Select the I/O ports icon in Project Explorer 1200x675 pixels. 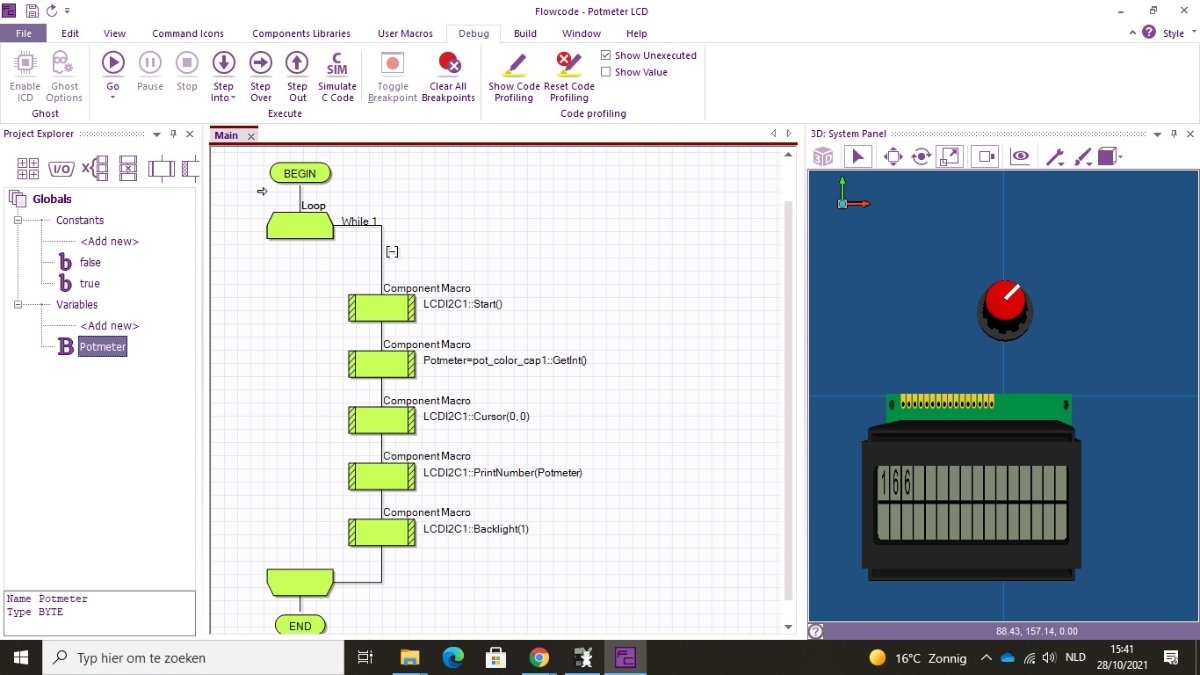(x=61, y=168)
